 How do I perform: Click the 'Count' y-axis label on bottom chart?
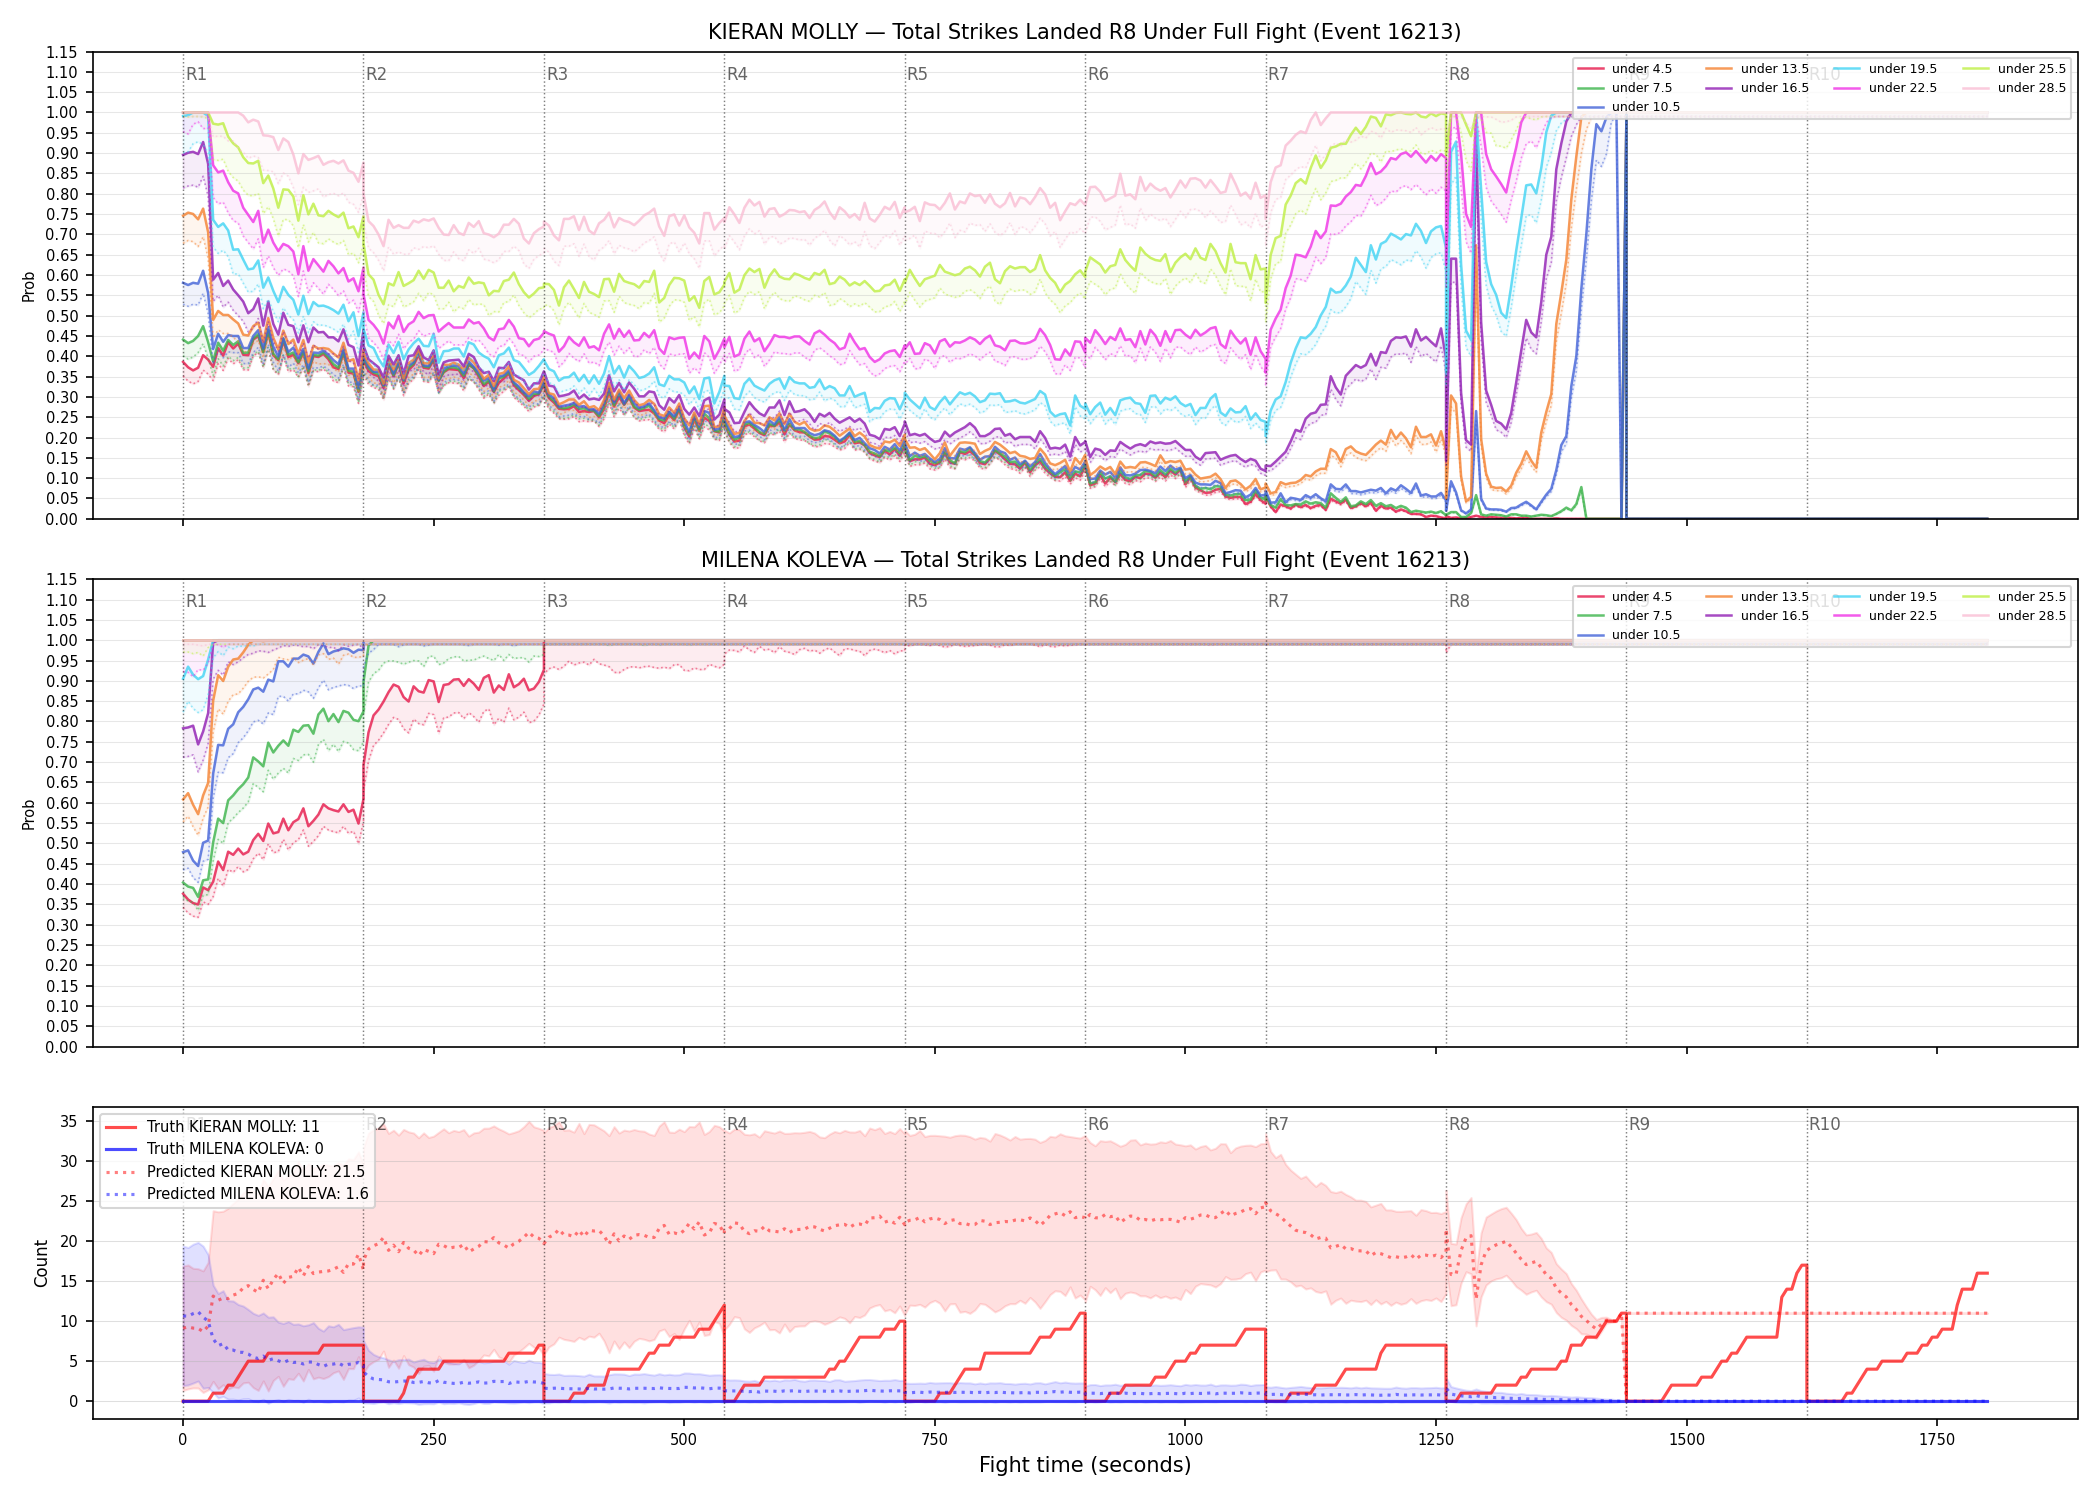(41, 1263)
